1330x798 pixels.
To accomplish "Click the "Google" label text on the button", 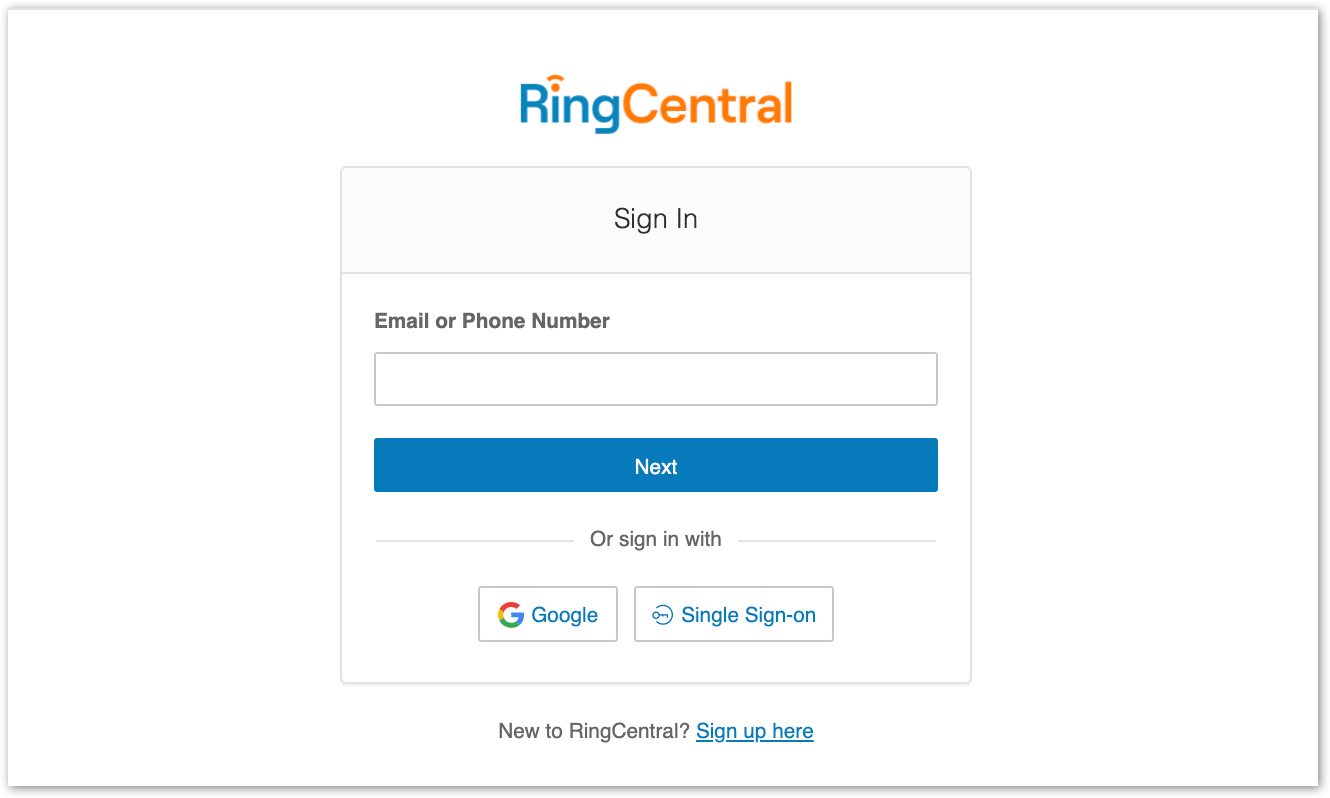I will 565,615.
